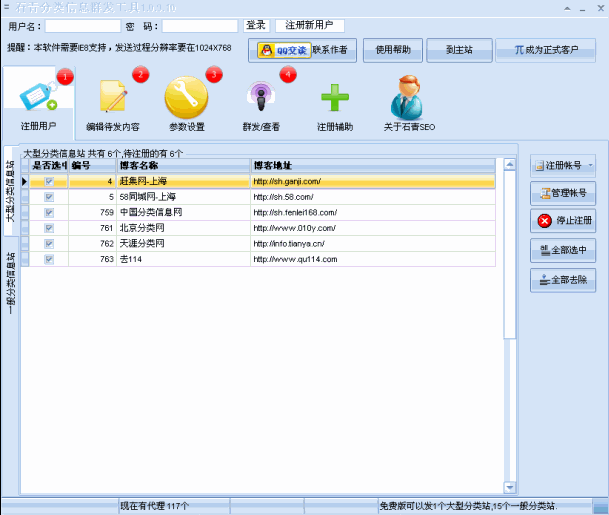The width and height of the screenshot is (609, 515).
Task: Click status bar 免费版 notice text
Action: [x=468, y=506]
